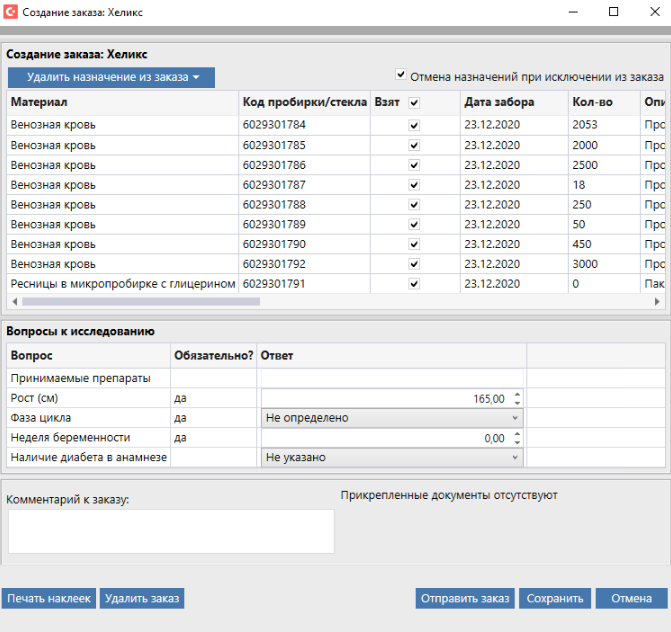Uncheck 'Взят' for tube 6029301784
The image size is (671, 632).
click(414, 126)
